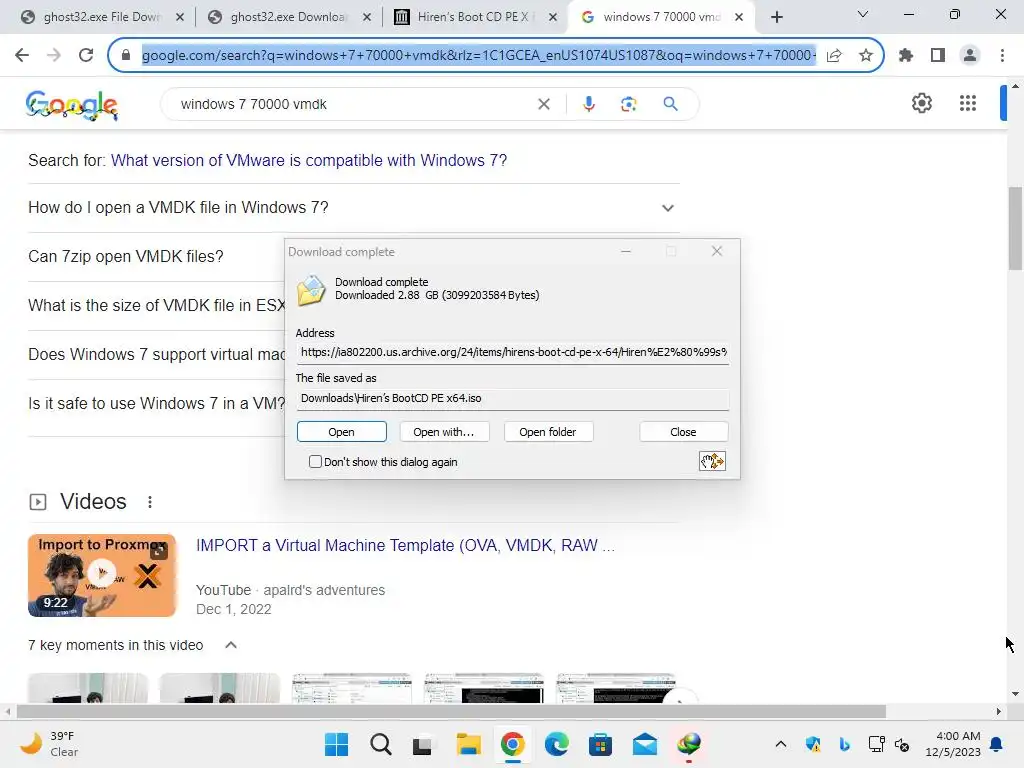Play the Import to Proxmox video thumbnail
Screen dimensions: 1024x768
click(102, 575)
